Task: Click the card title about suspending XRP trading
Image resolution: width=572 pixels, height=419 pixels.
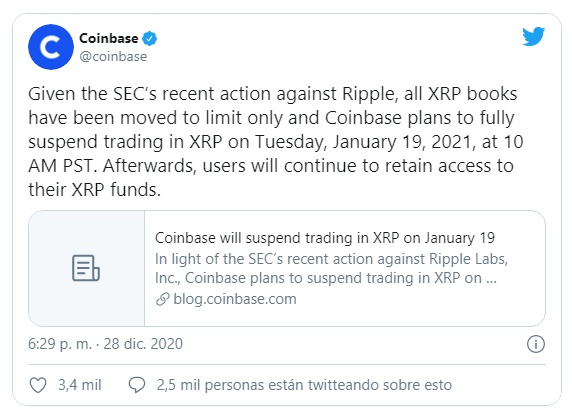Action: [325, 238]
